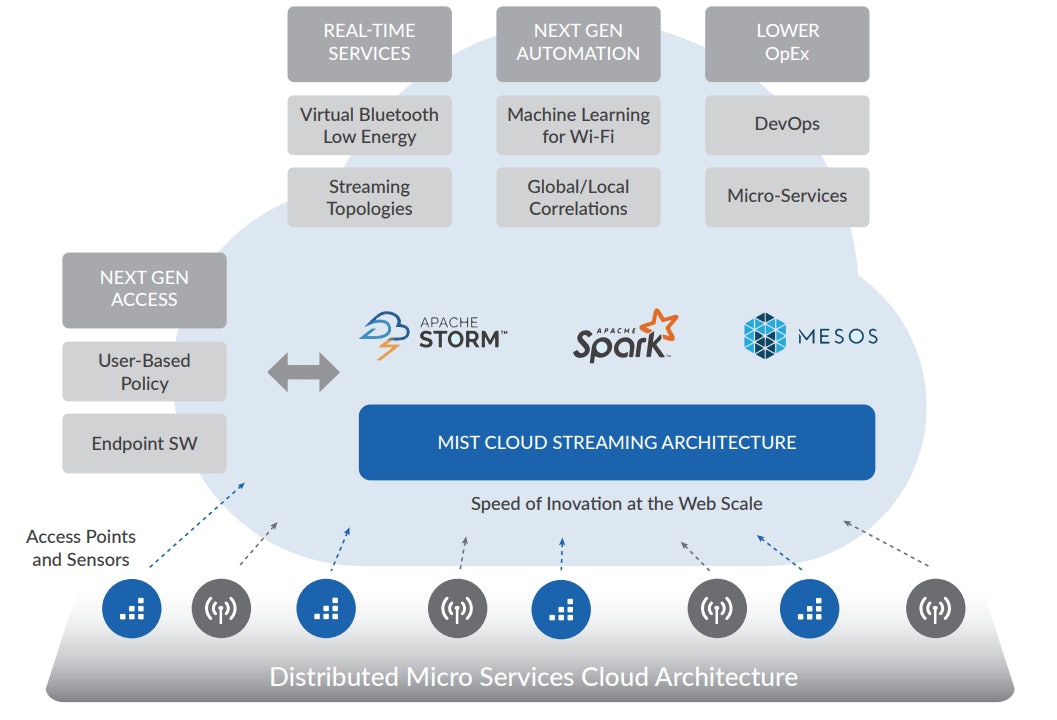Click the Real-Time Services header box
The height and width of the screenshot is (720, 1057).
point(369,43)
